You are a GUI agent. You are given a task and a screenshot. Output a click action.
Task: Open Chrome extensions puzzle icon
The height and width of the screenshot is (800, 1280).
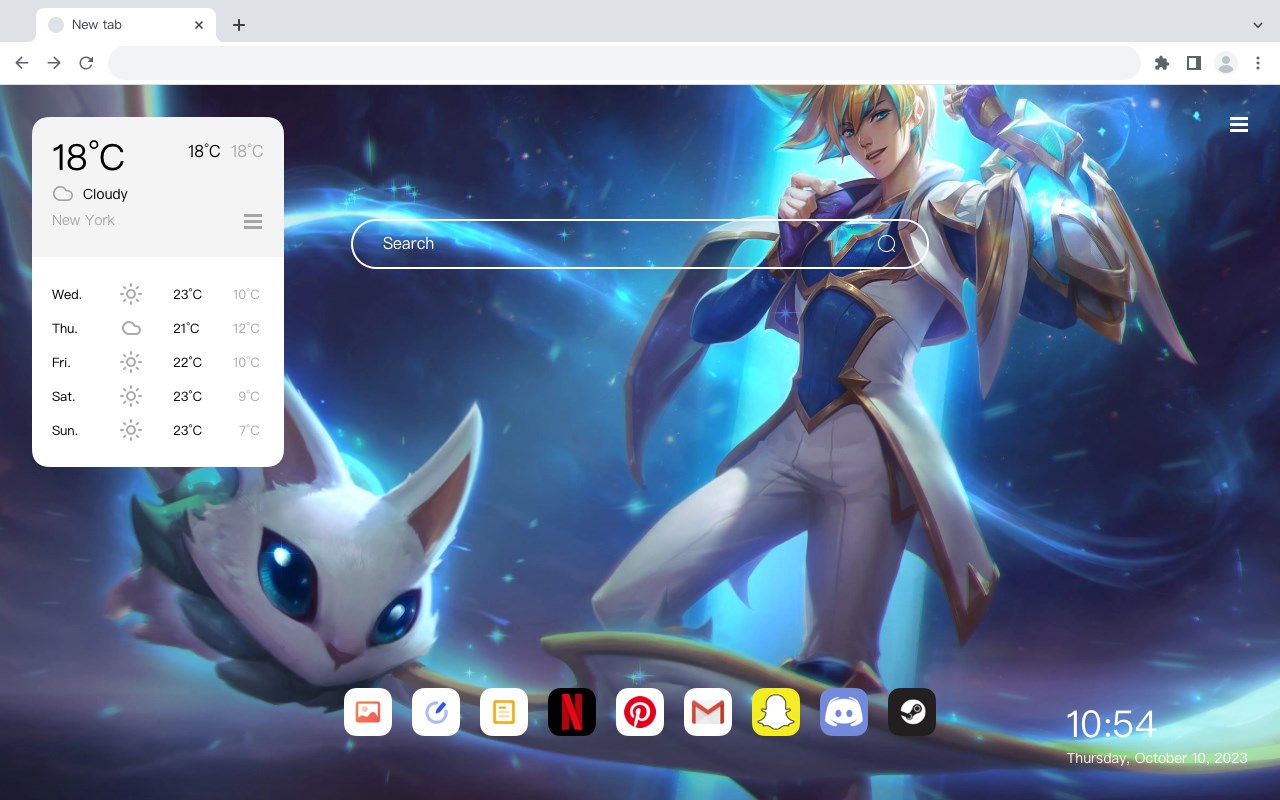1161,63
